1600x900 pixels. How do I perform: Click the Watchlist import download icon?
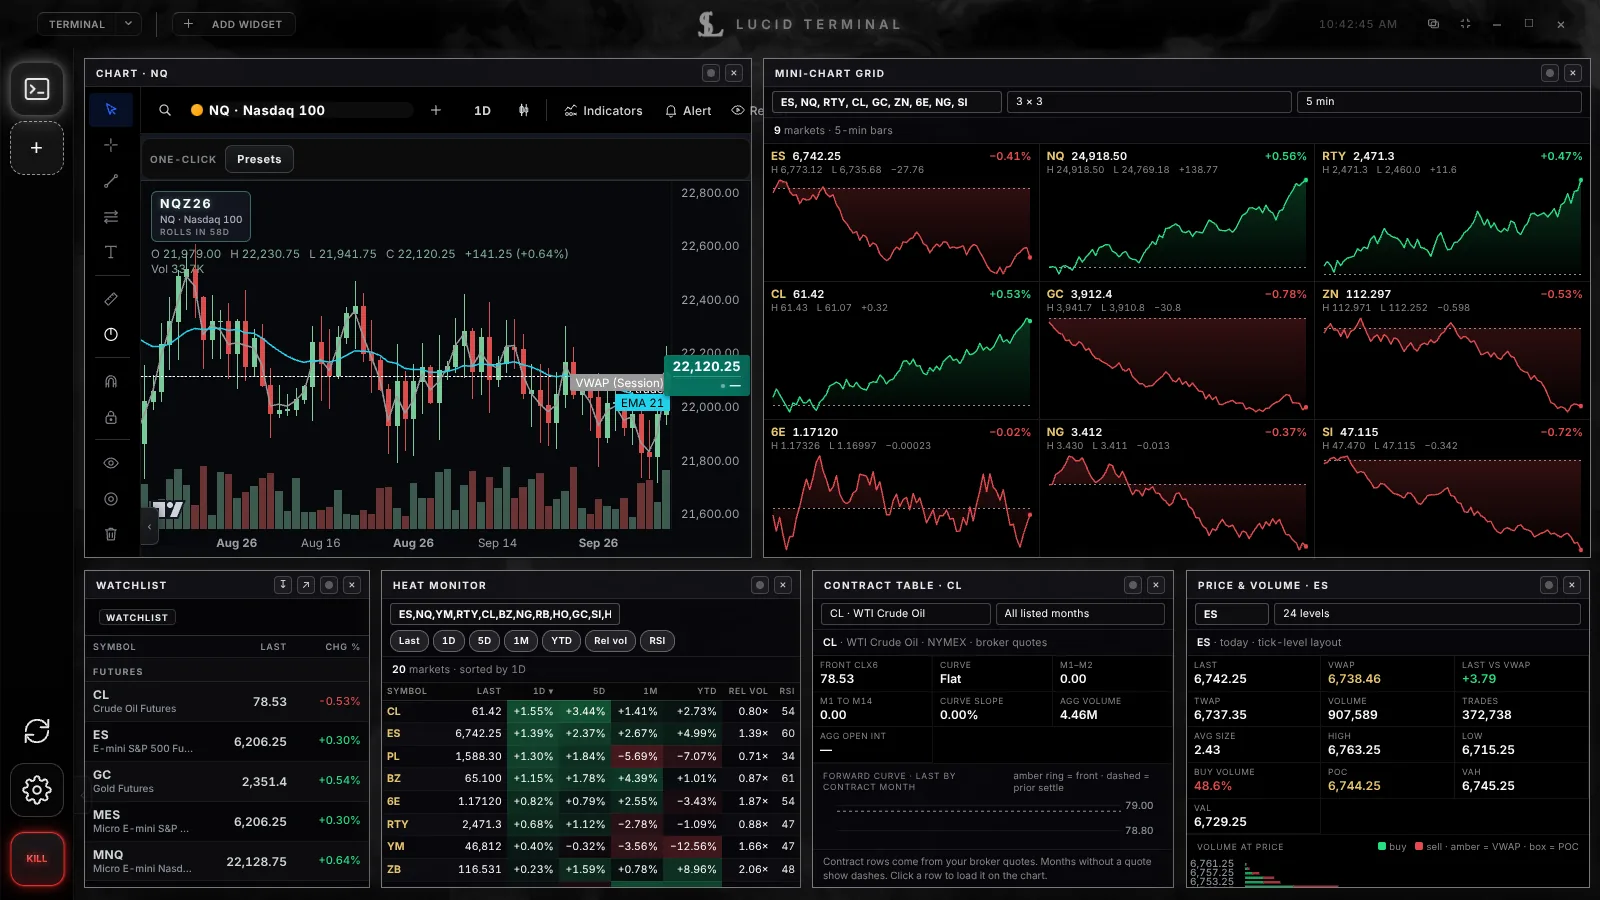[x=283, y=585]
